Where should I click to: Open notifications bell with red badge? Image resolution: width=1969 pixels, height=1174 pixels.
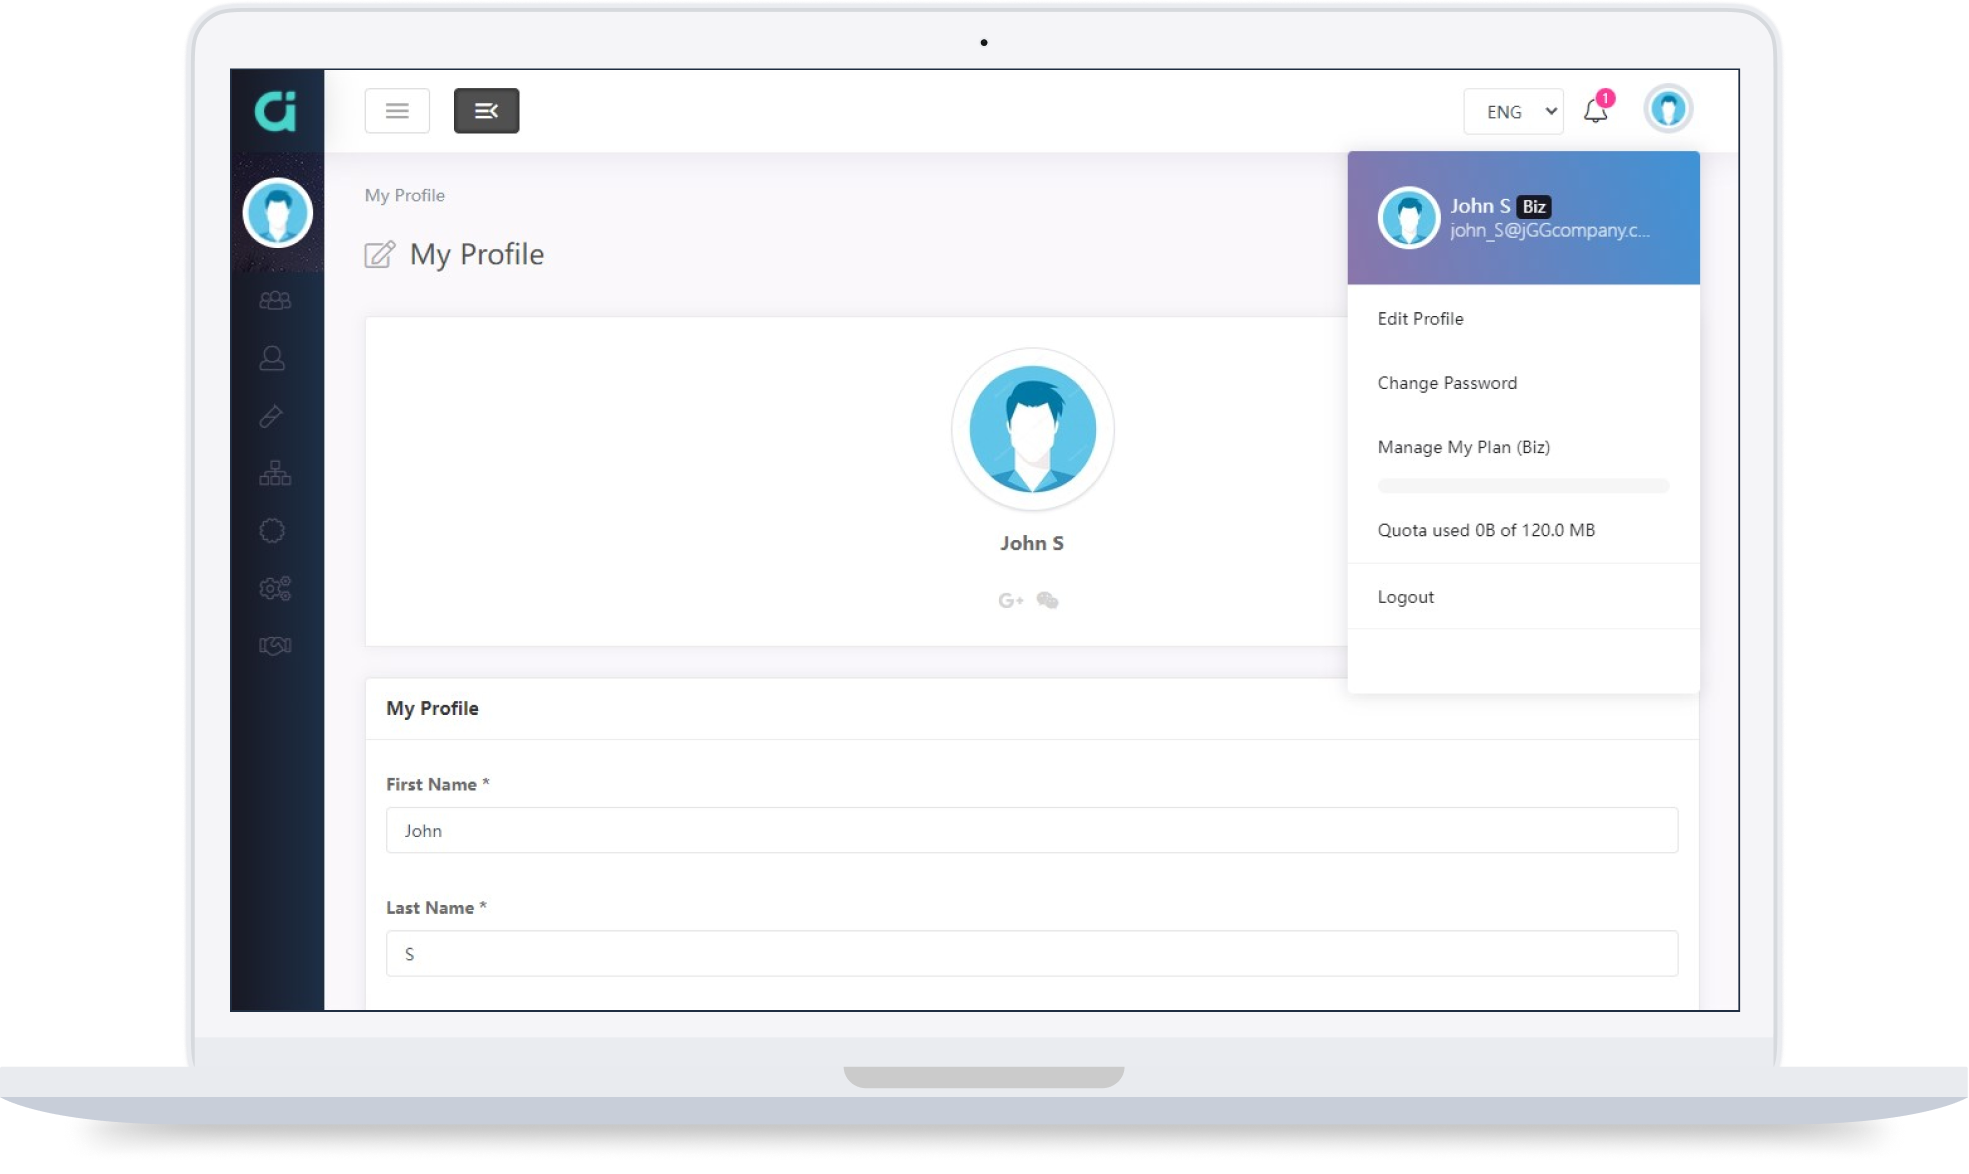[1596, 111]
